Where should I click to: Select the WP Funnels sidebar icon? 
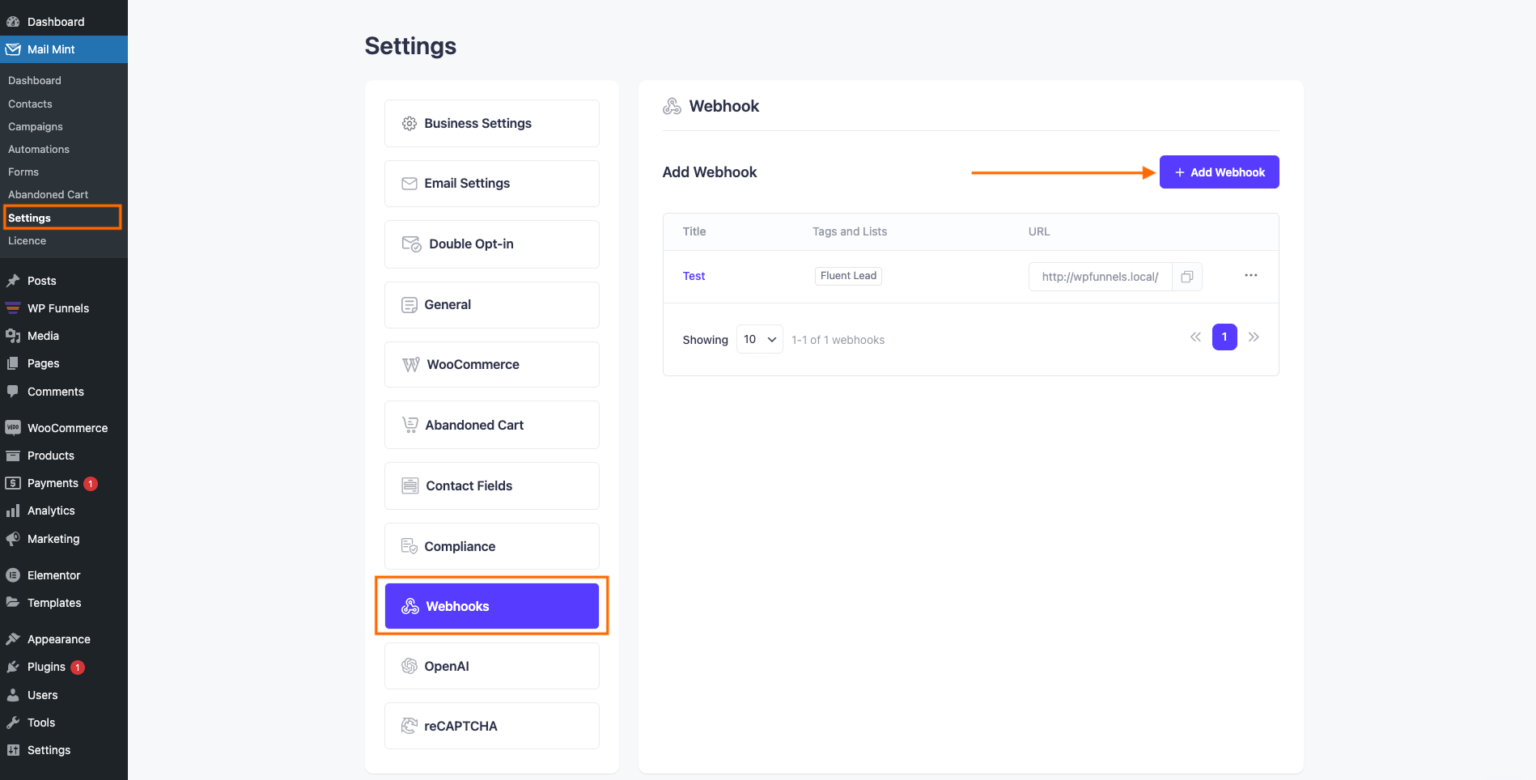click(x=14, y=308)
